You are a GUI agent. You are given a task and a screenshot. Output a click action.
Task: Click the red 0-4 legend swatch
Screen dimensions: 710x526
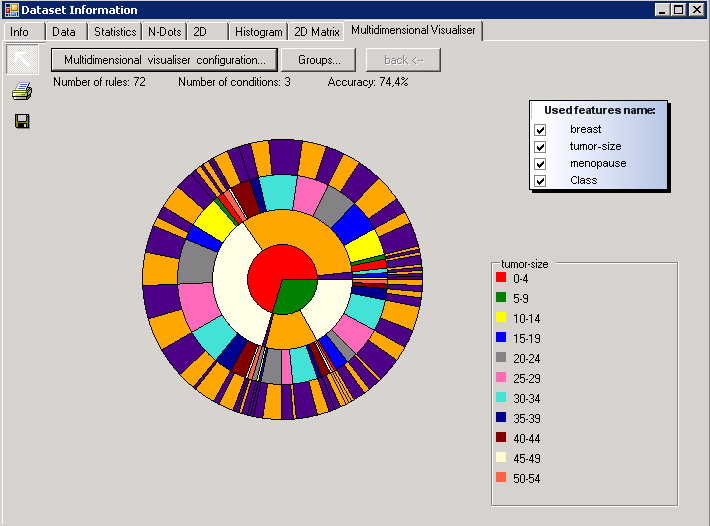(x=501, y=277)
